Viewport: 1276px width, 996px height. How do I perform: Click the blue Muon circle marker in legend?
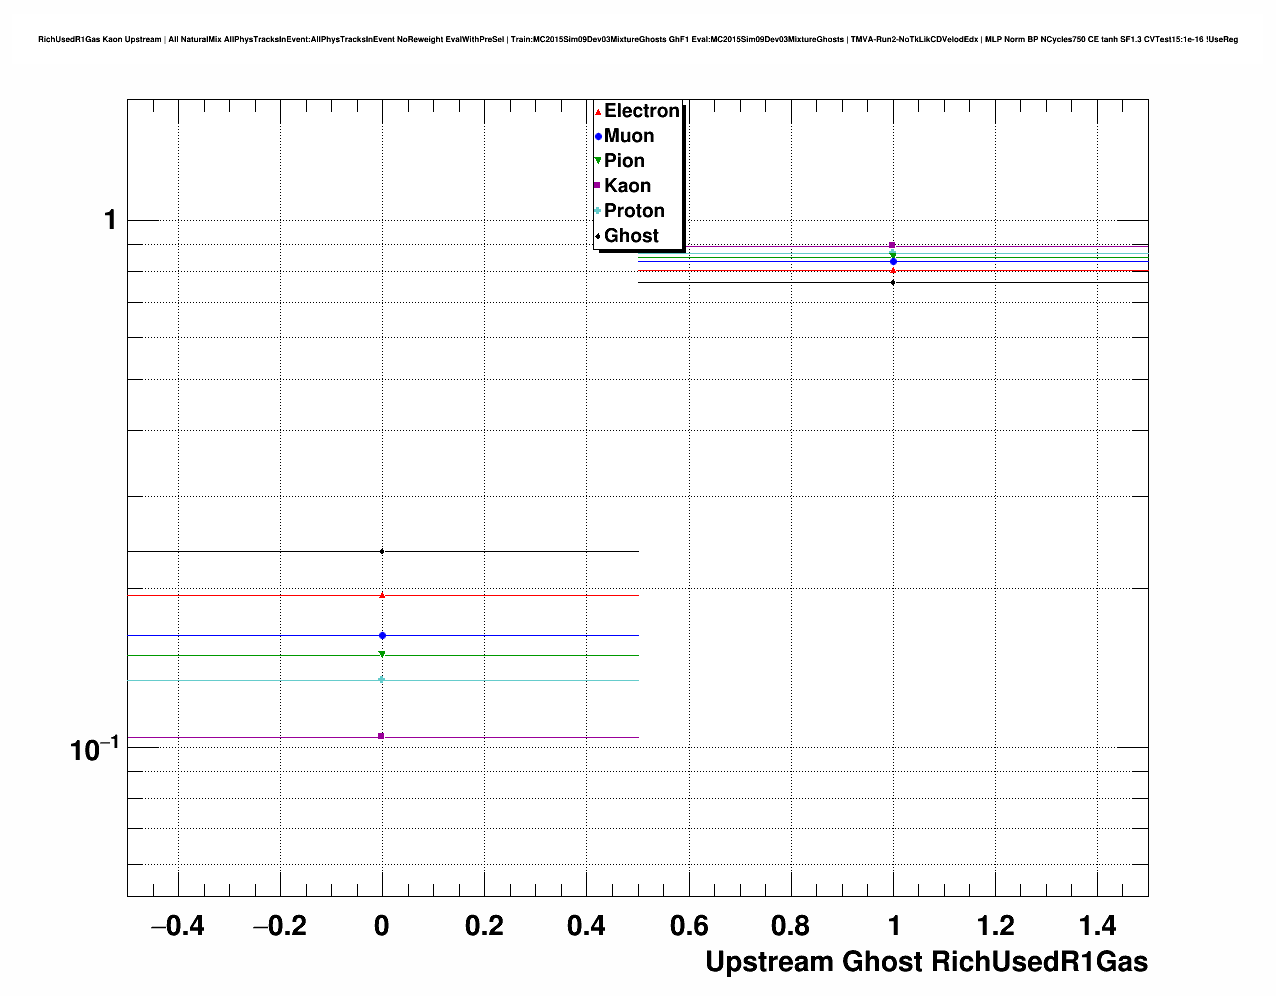(598, 136)
